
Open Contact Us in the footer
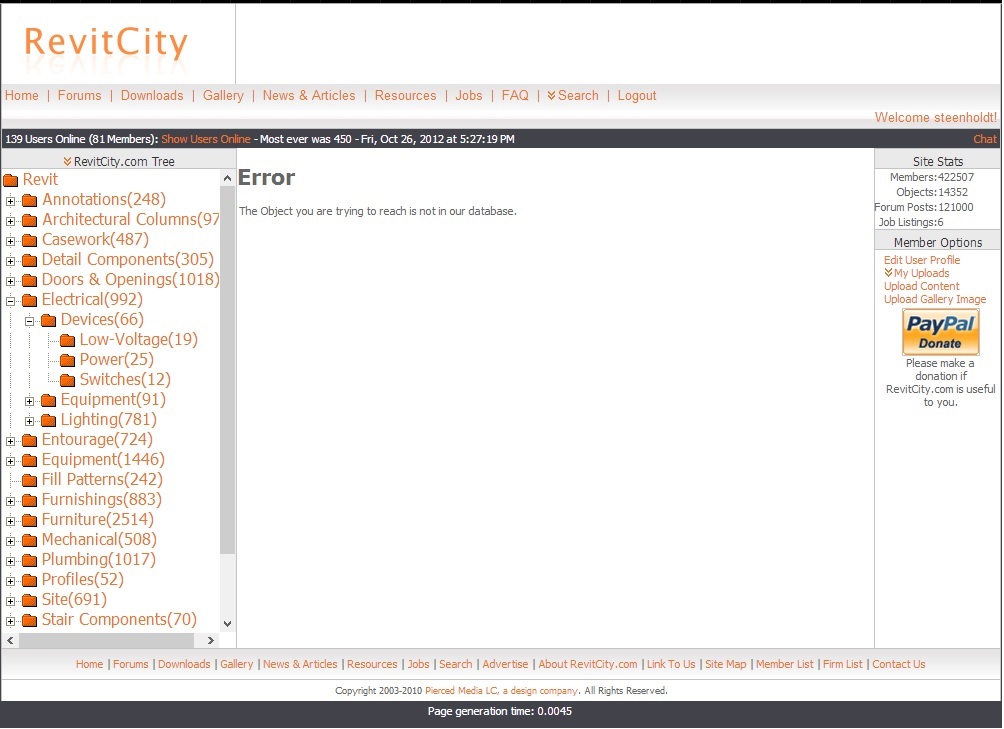coord(898,664)
